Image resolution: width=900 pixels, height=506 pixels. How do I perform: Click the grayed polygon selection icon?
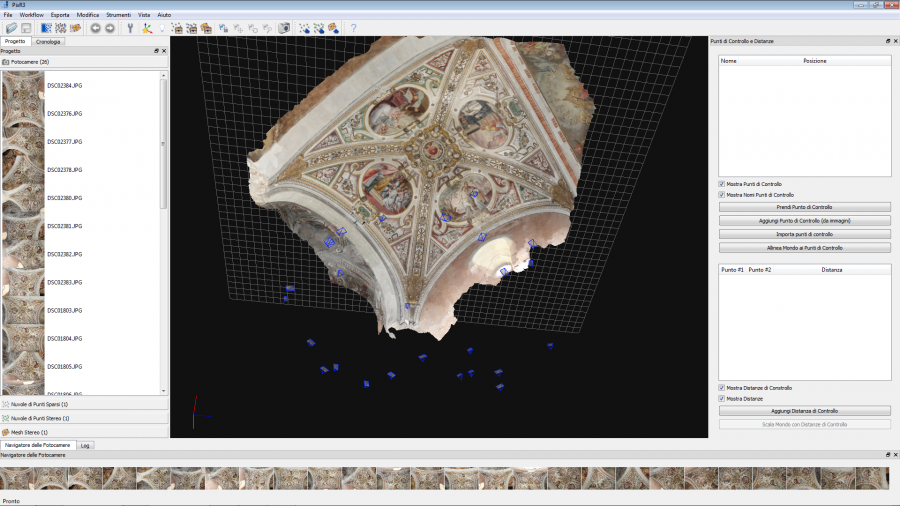click(x=253, y=28)
